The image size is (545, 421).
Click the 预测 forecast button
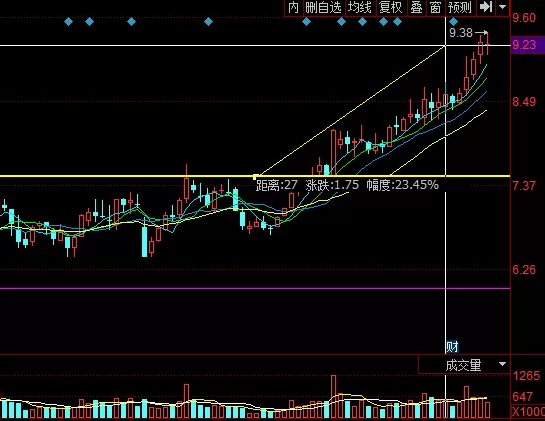click(x=459, y=7)
